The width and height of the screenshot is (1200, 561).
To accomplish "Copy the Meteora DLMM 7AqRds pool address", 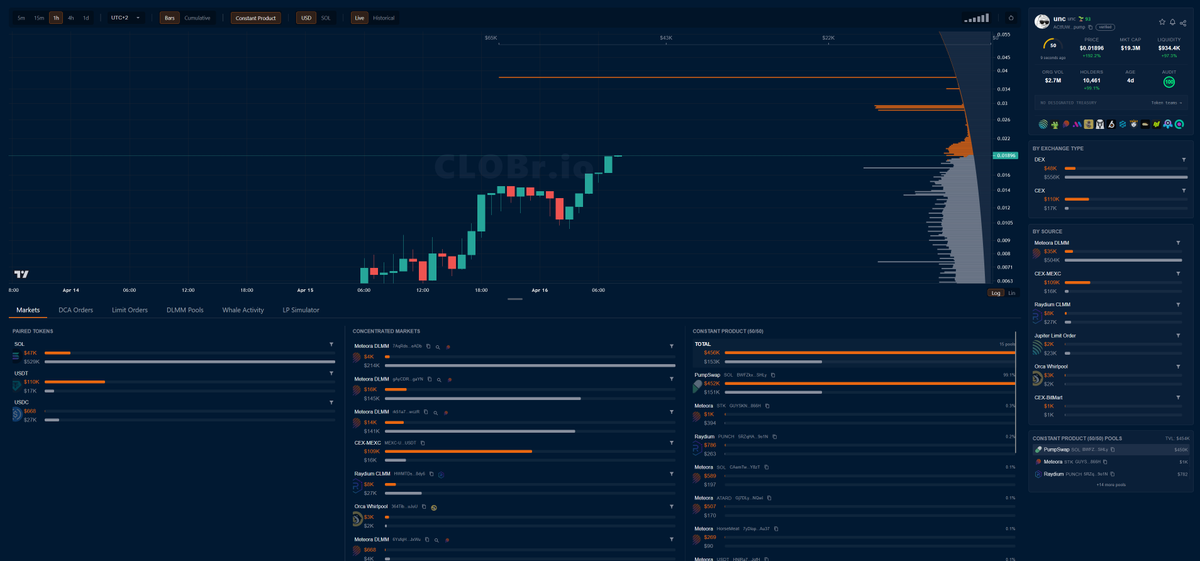I will (428, 346).
